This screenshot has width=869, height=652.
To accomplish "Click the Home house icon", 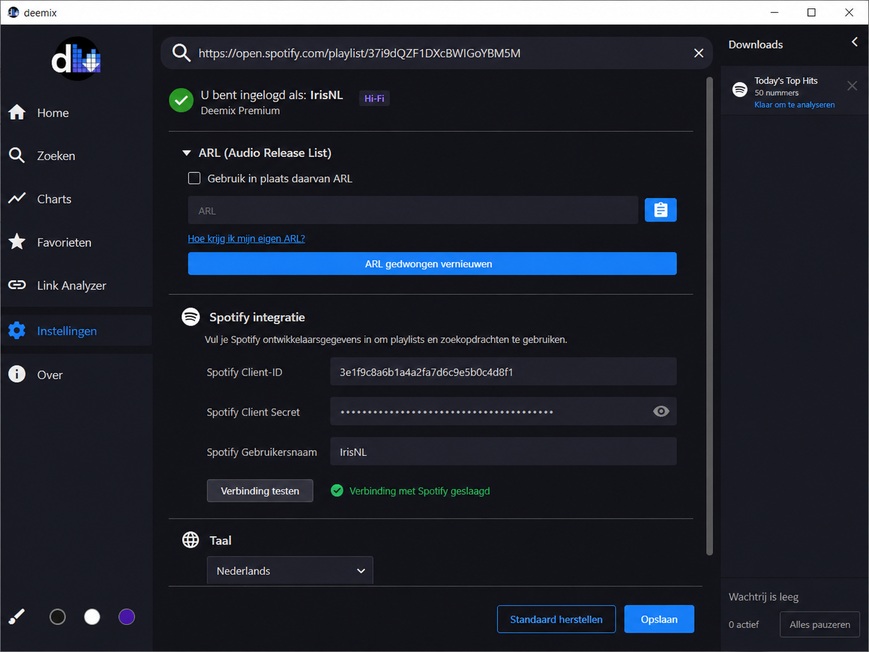I will [17, 113].
